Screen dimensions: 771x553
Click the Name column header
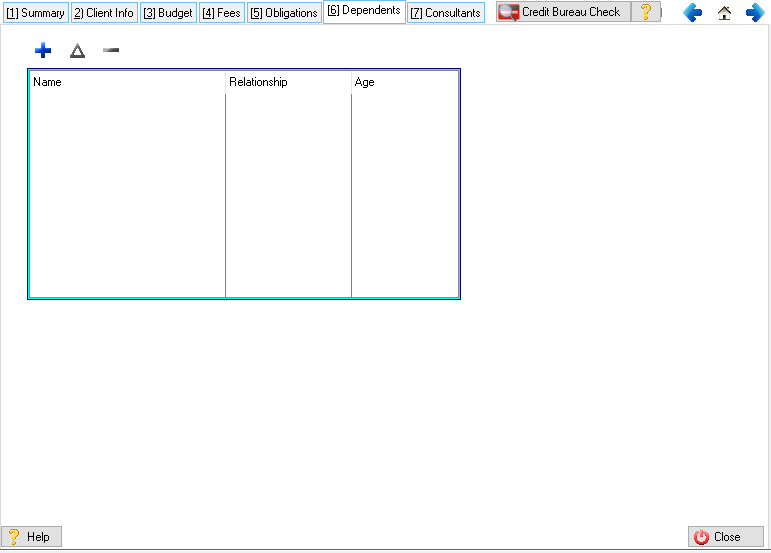pos(127,82)
